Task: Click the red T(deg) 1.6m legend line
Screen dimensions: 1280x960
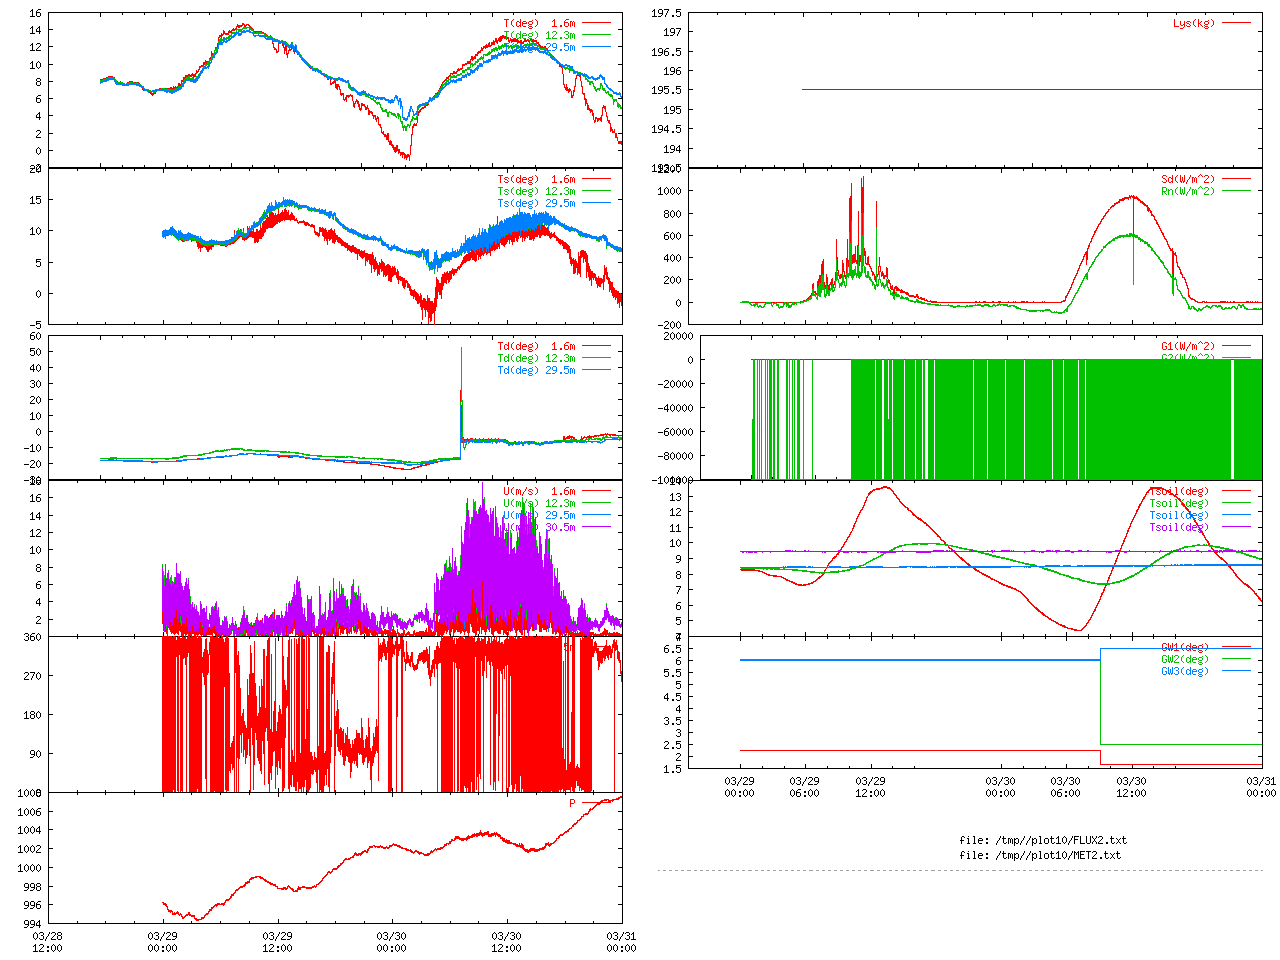Action: click(597, 23)
